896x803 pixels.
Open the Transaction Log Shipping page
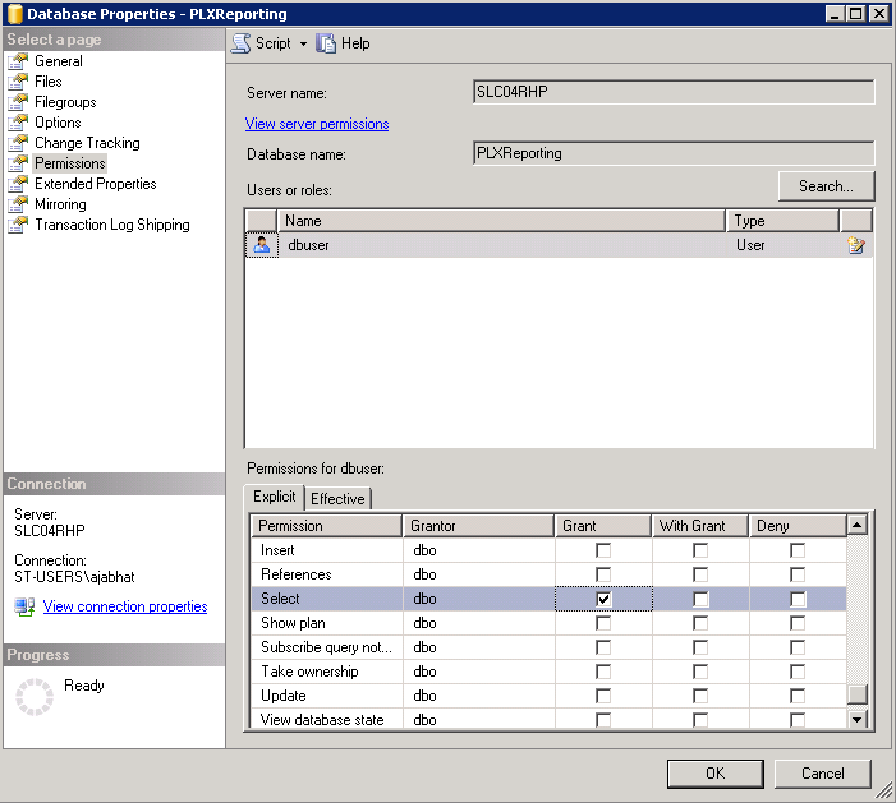coord(112,225)
